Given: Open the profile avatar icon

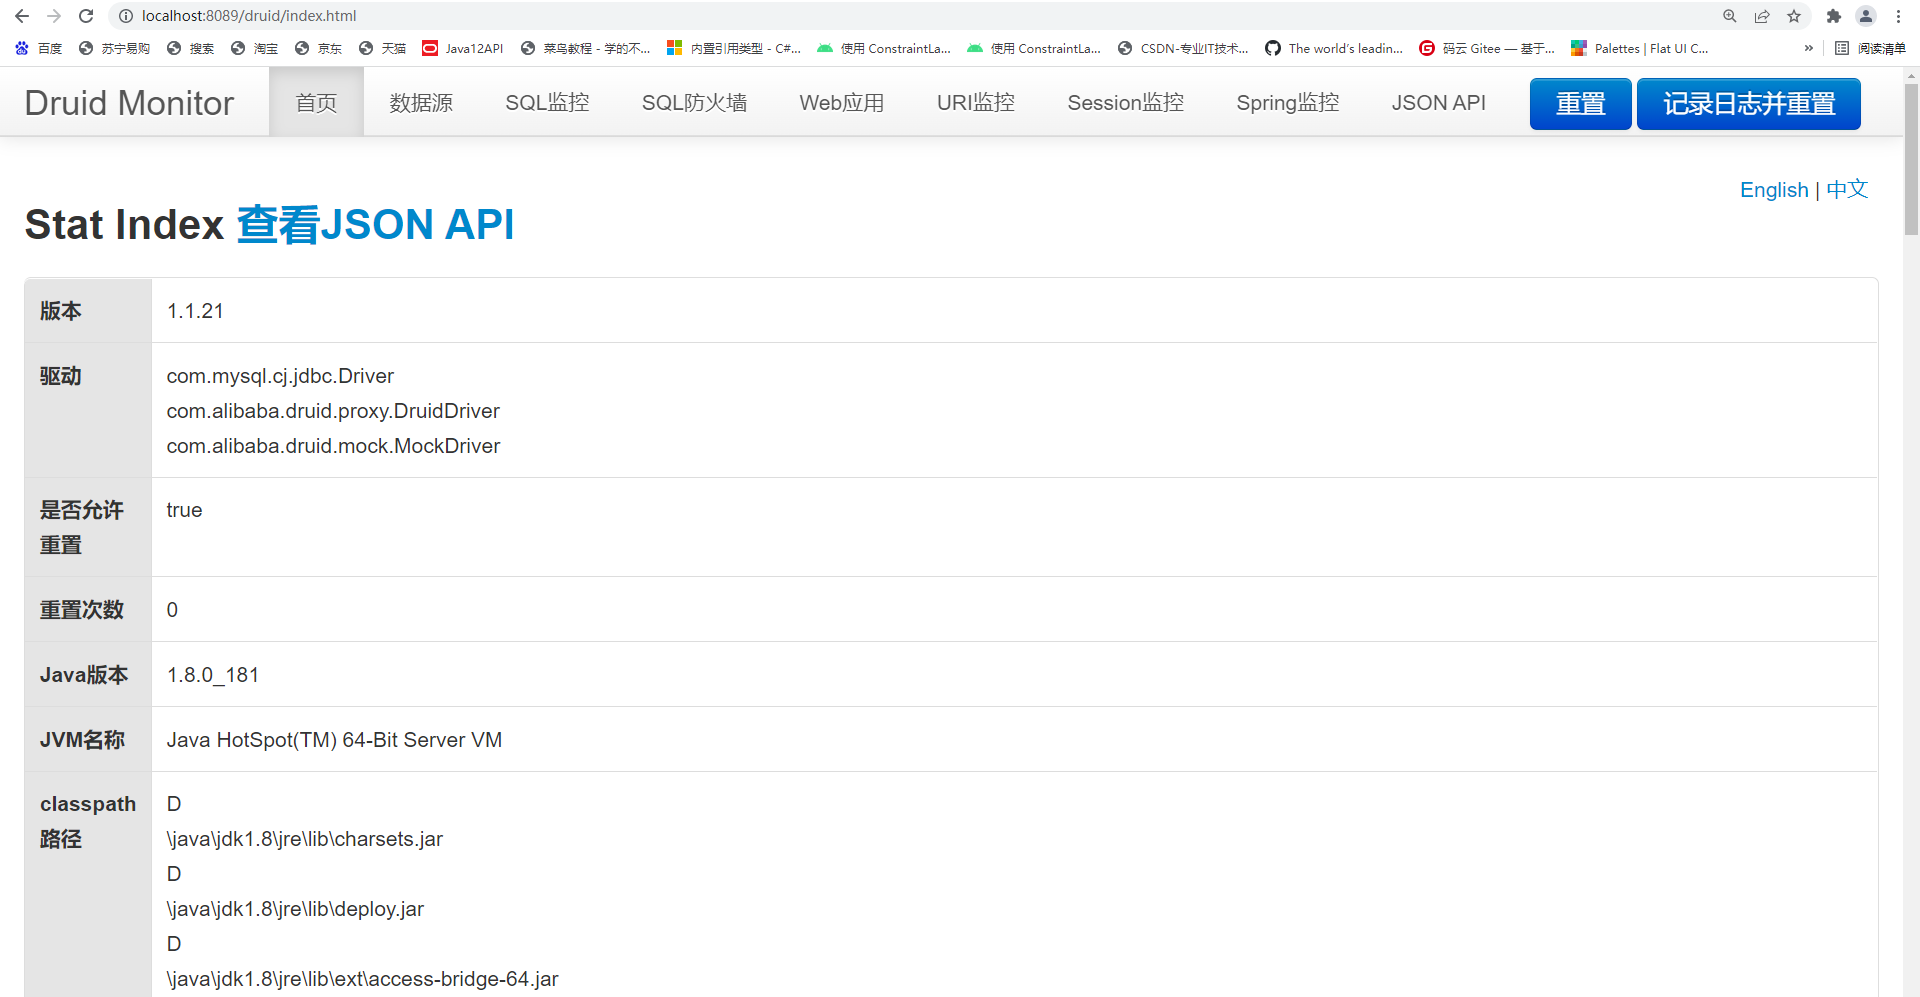Looking at the screenshot, I should coord(1866,16).
